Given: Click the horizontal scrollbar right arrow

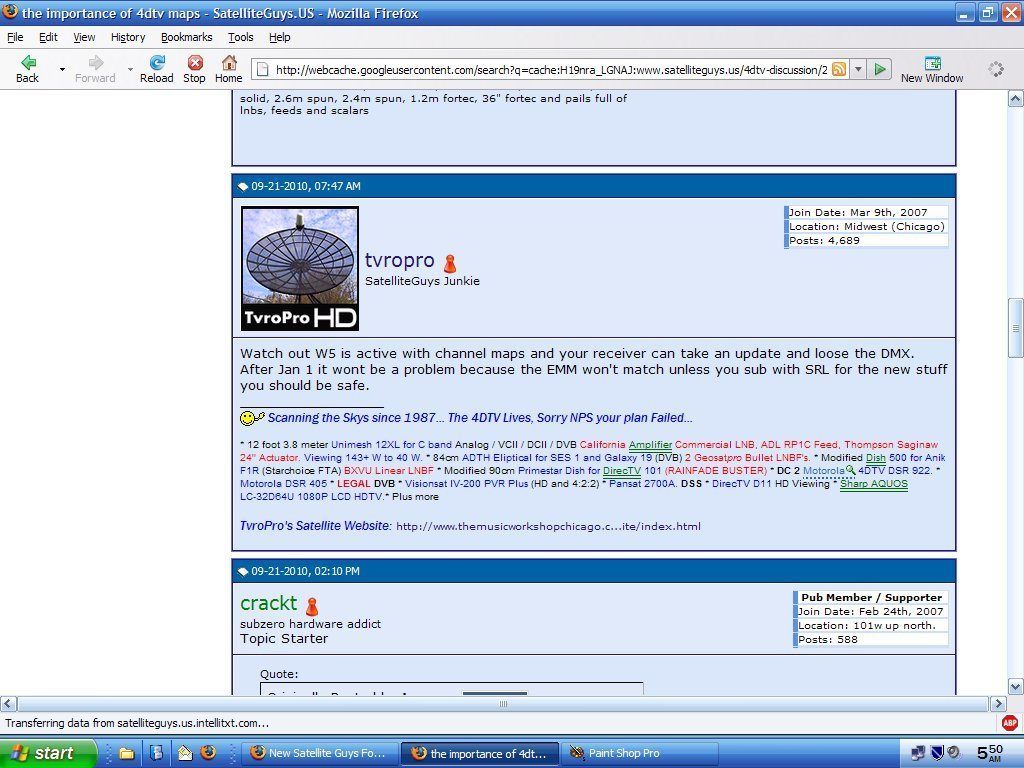Looking at the screenshot, I should point(998,703).
